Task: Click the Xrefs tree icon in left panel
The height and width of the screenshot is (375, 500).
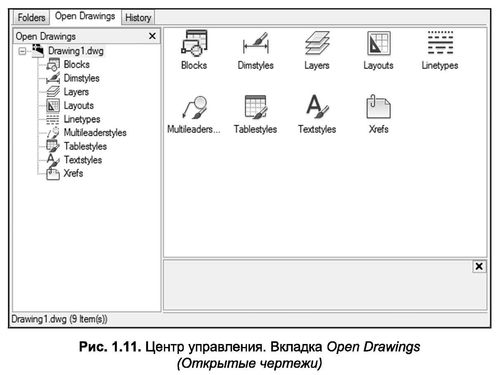Action: point(53,173)
